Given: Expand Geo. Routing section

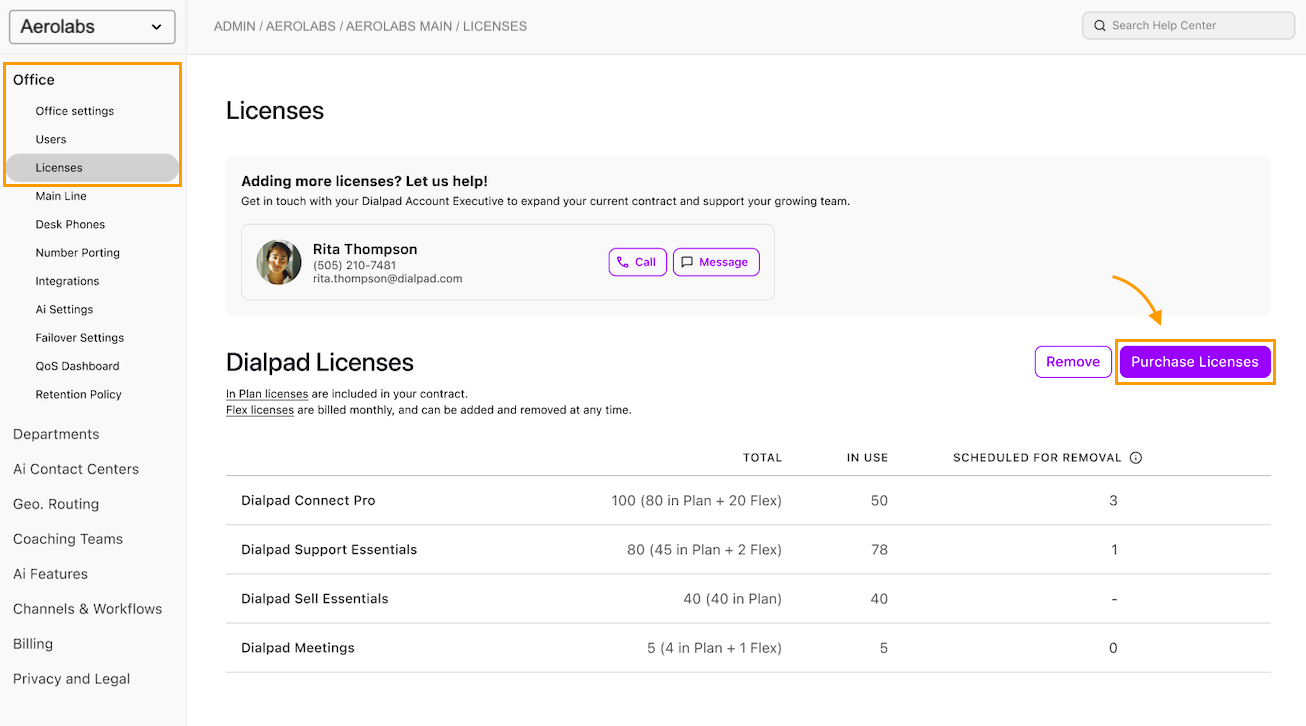Looking at the screenshot, I should pyautogui.click(x=56, y=504).
